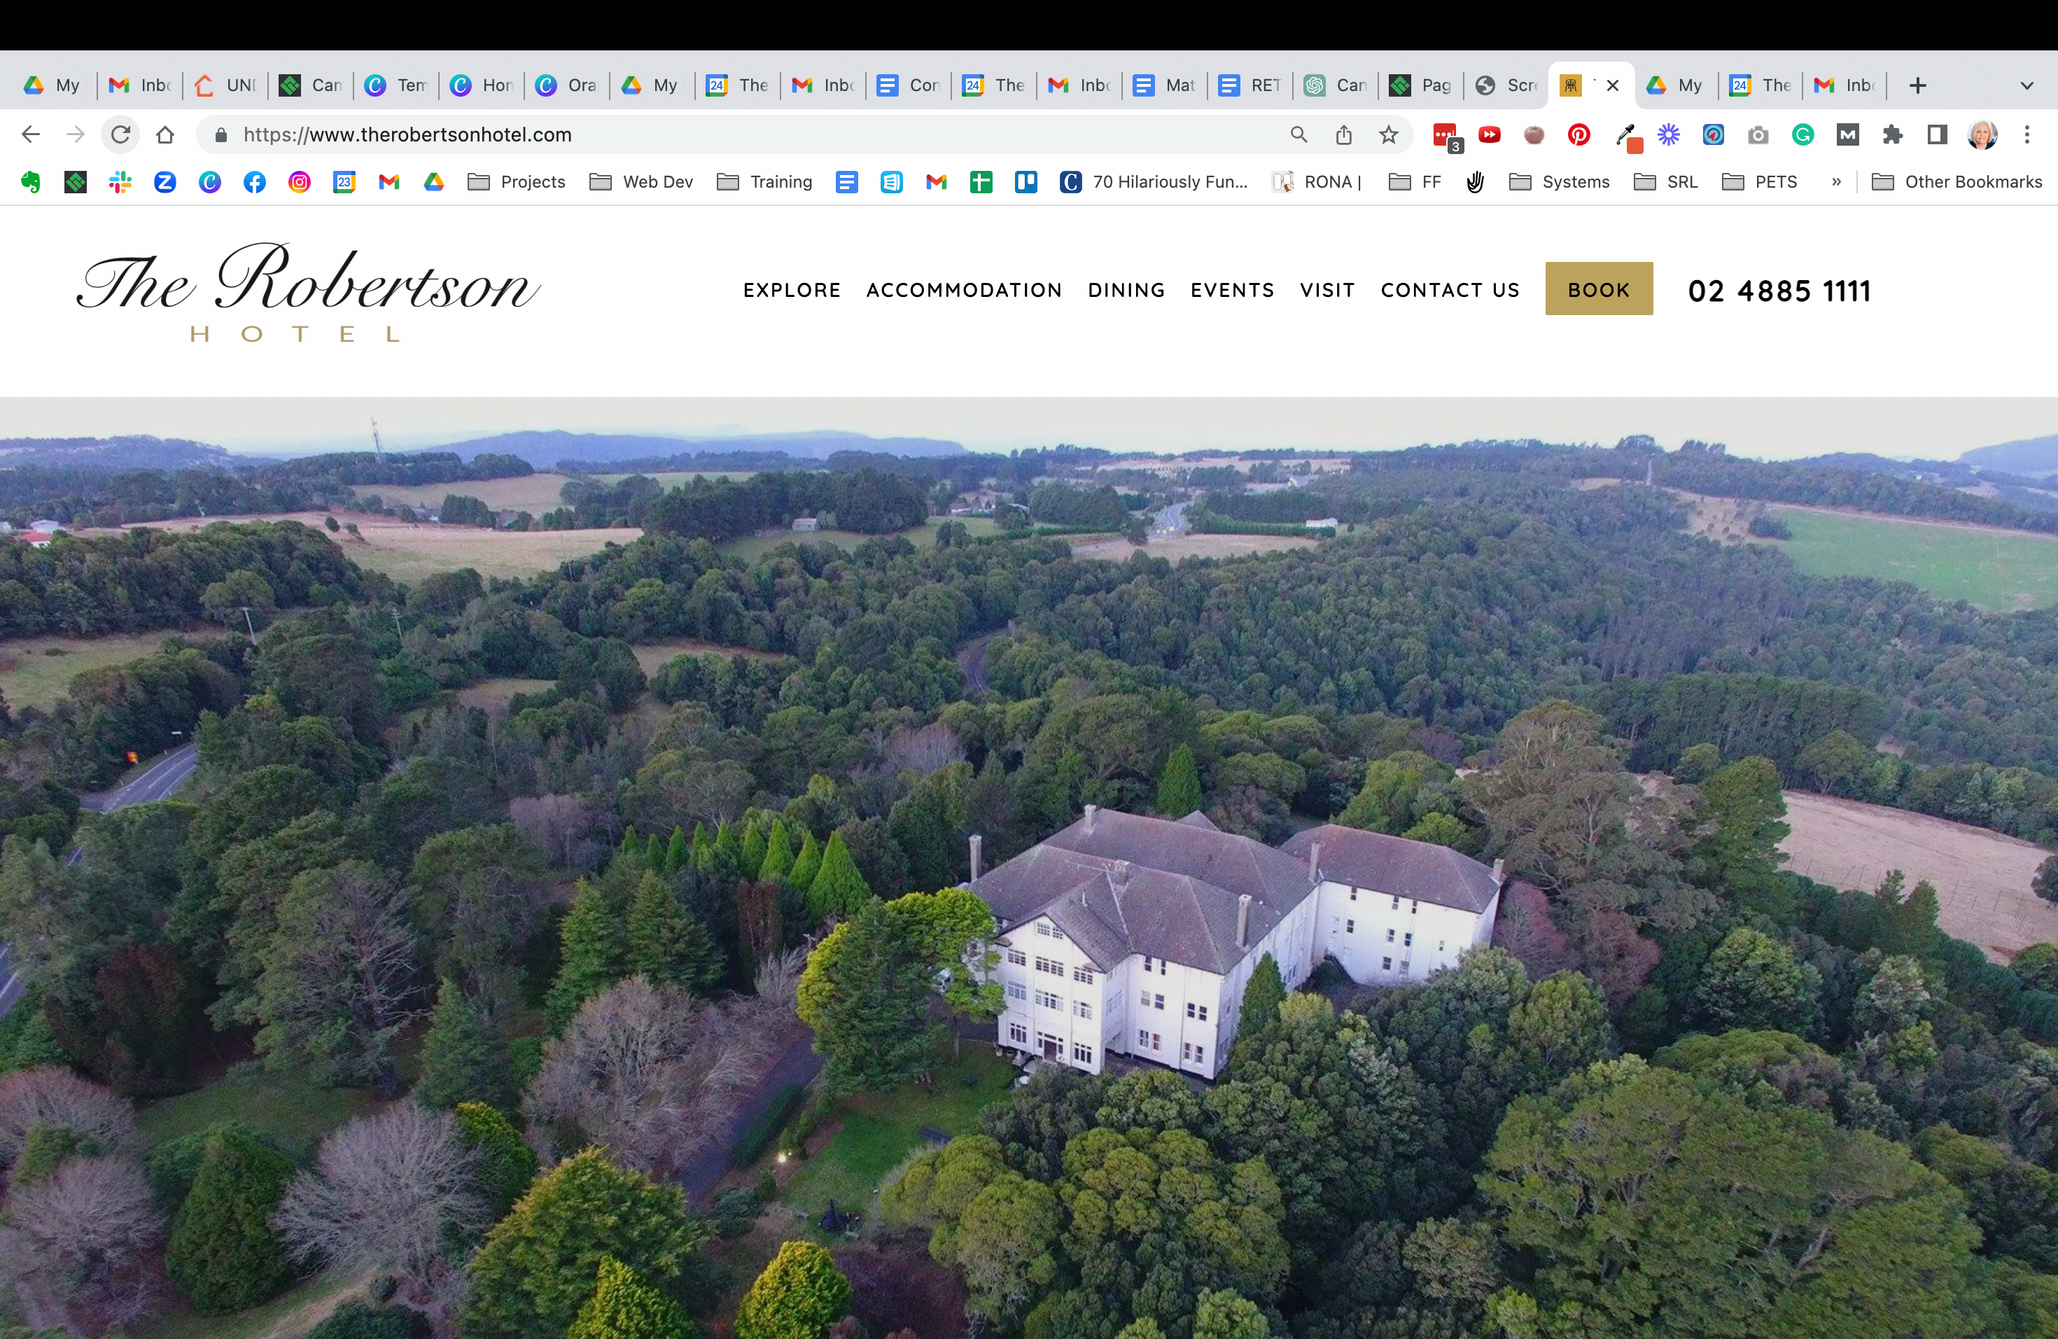2058x1339 pixels.
Task: Expand the Training bookmarks folder
Action: point(765,181)
